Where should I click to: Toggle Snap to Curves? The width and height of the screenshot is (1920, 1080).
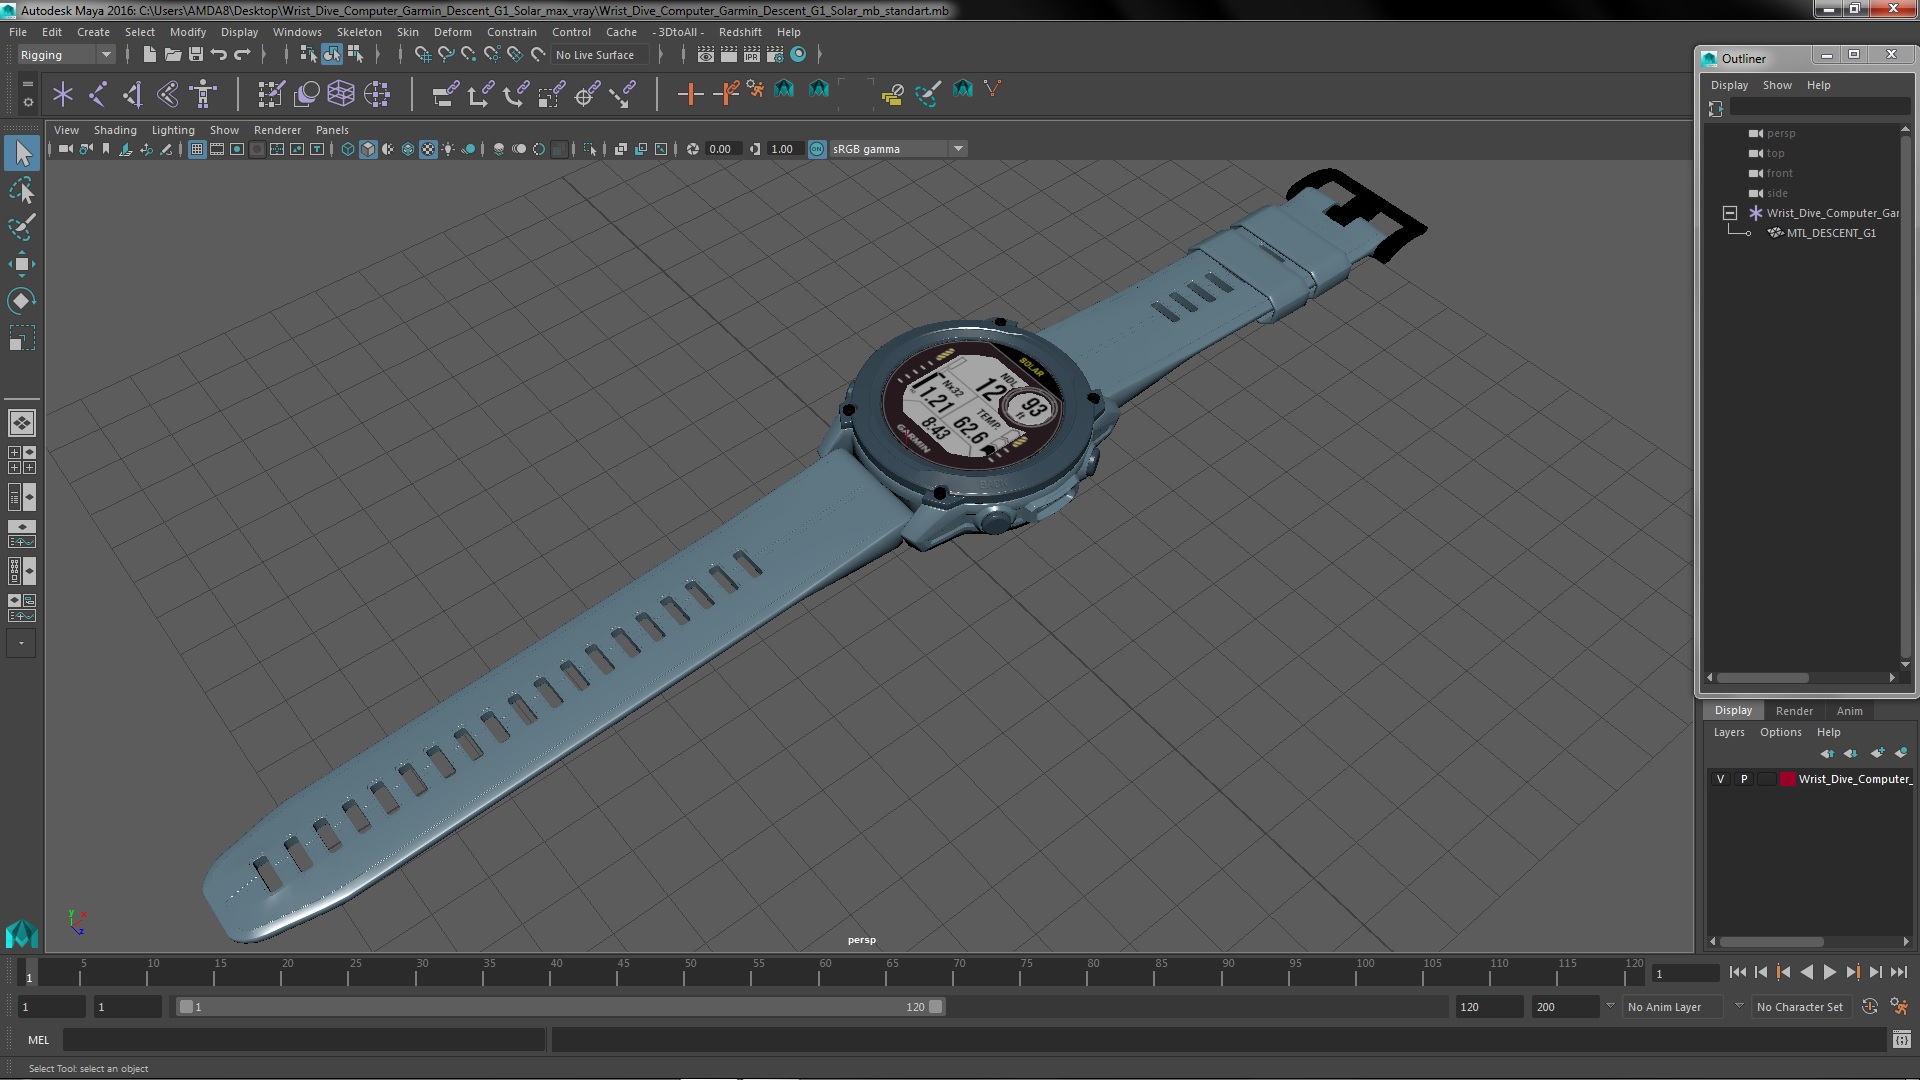coord(445,54)
